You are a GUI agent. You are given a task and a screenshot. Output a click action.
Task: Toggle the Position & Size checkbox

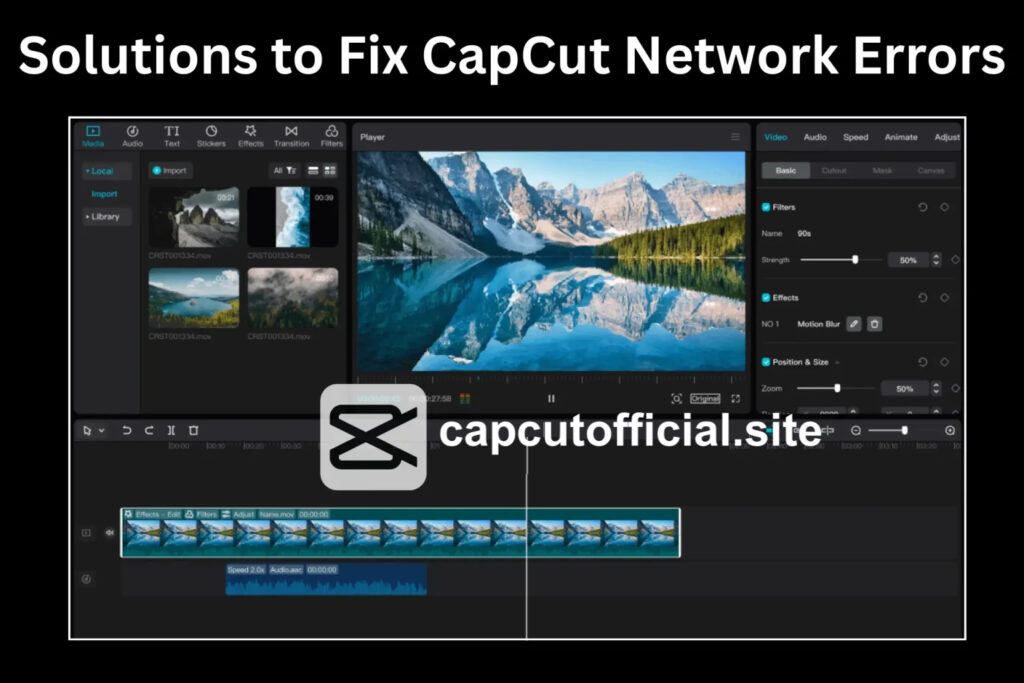tap(766, 361)
